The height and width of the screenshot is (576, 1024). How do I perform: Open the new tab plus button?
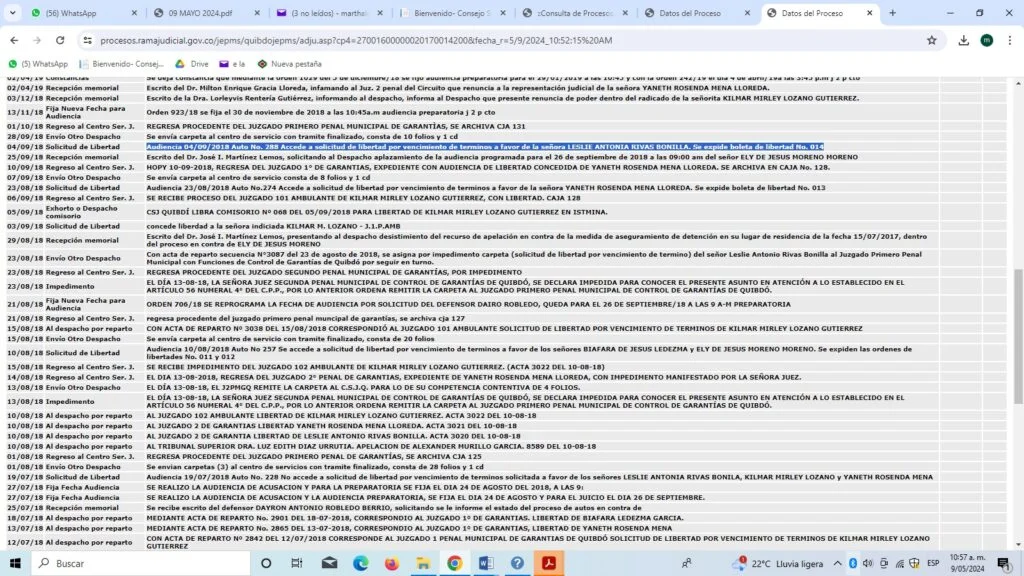coord(894,13)
